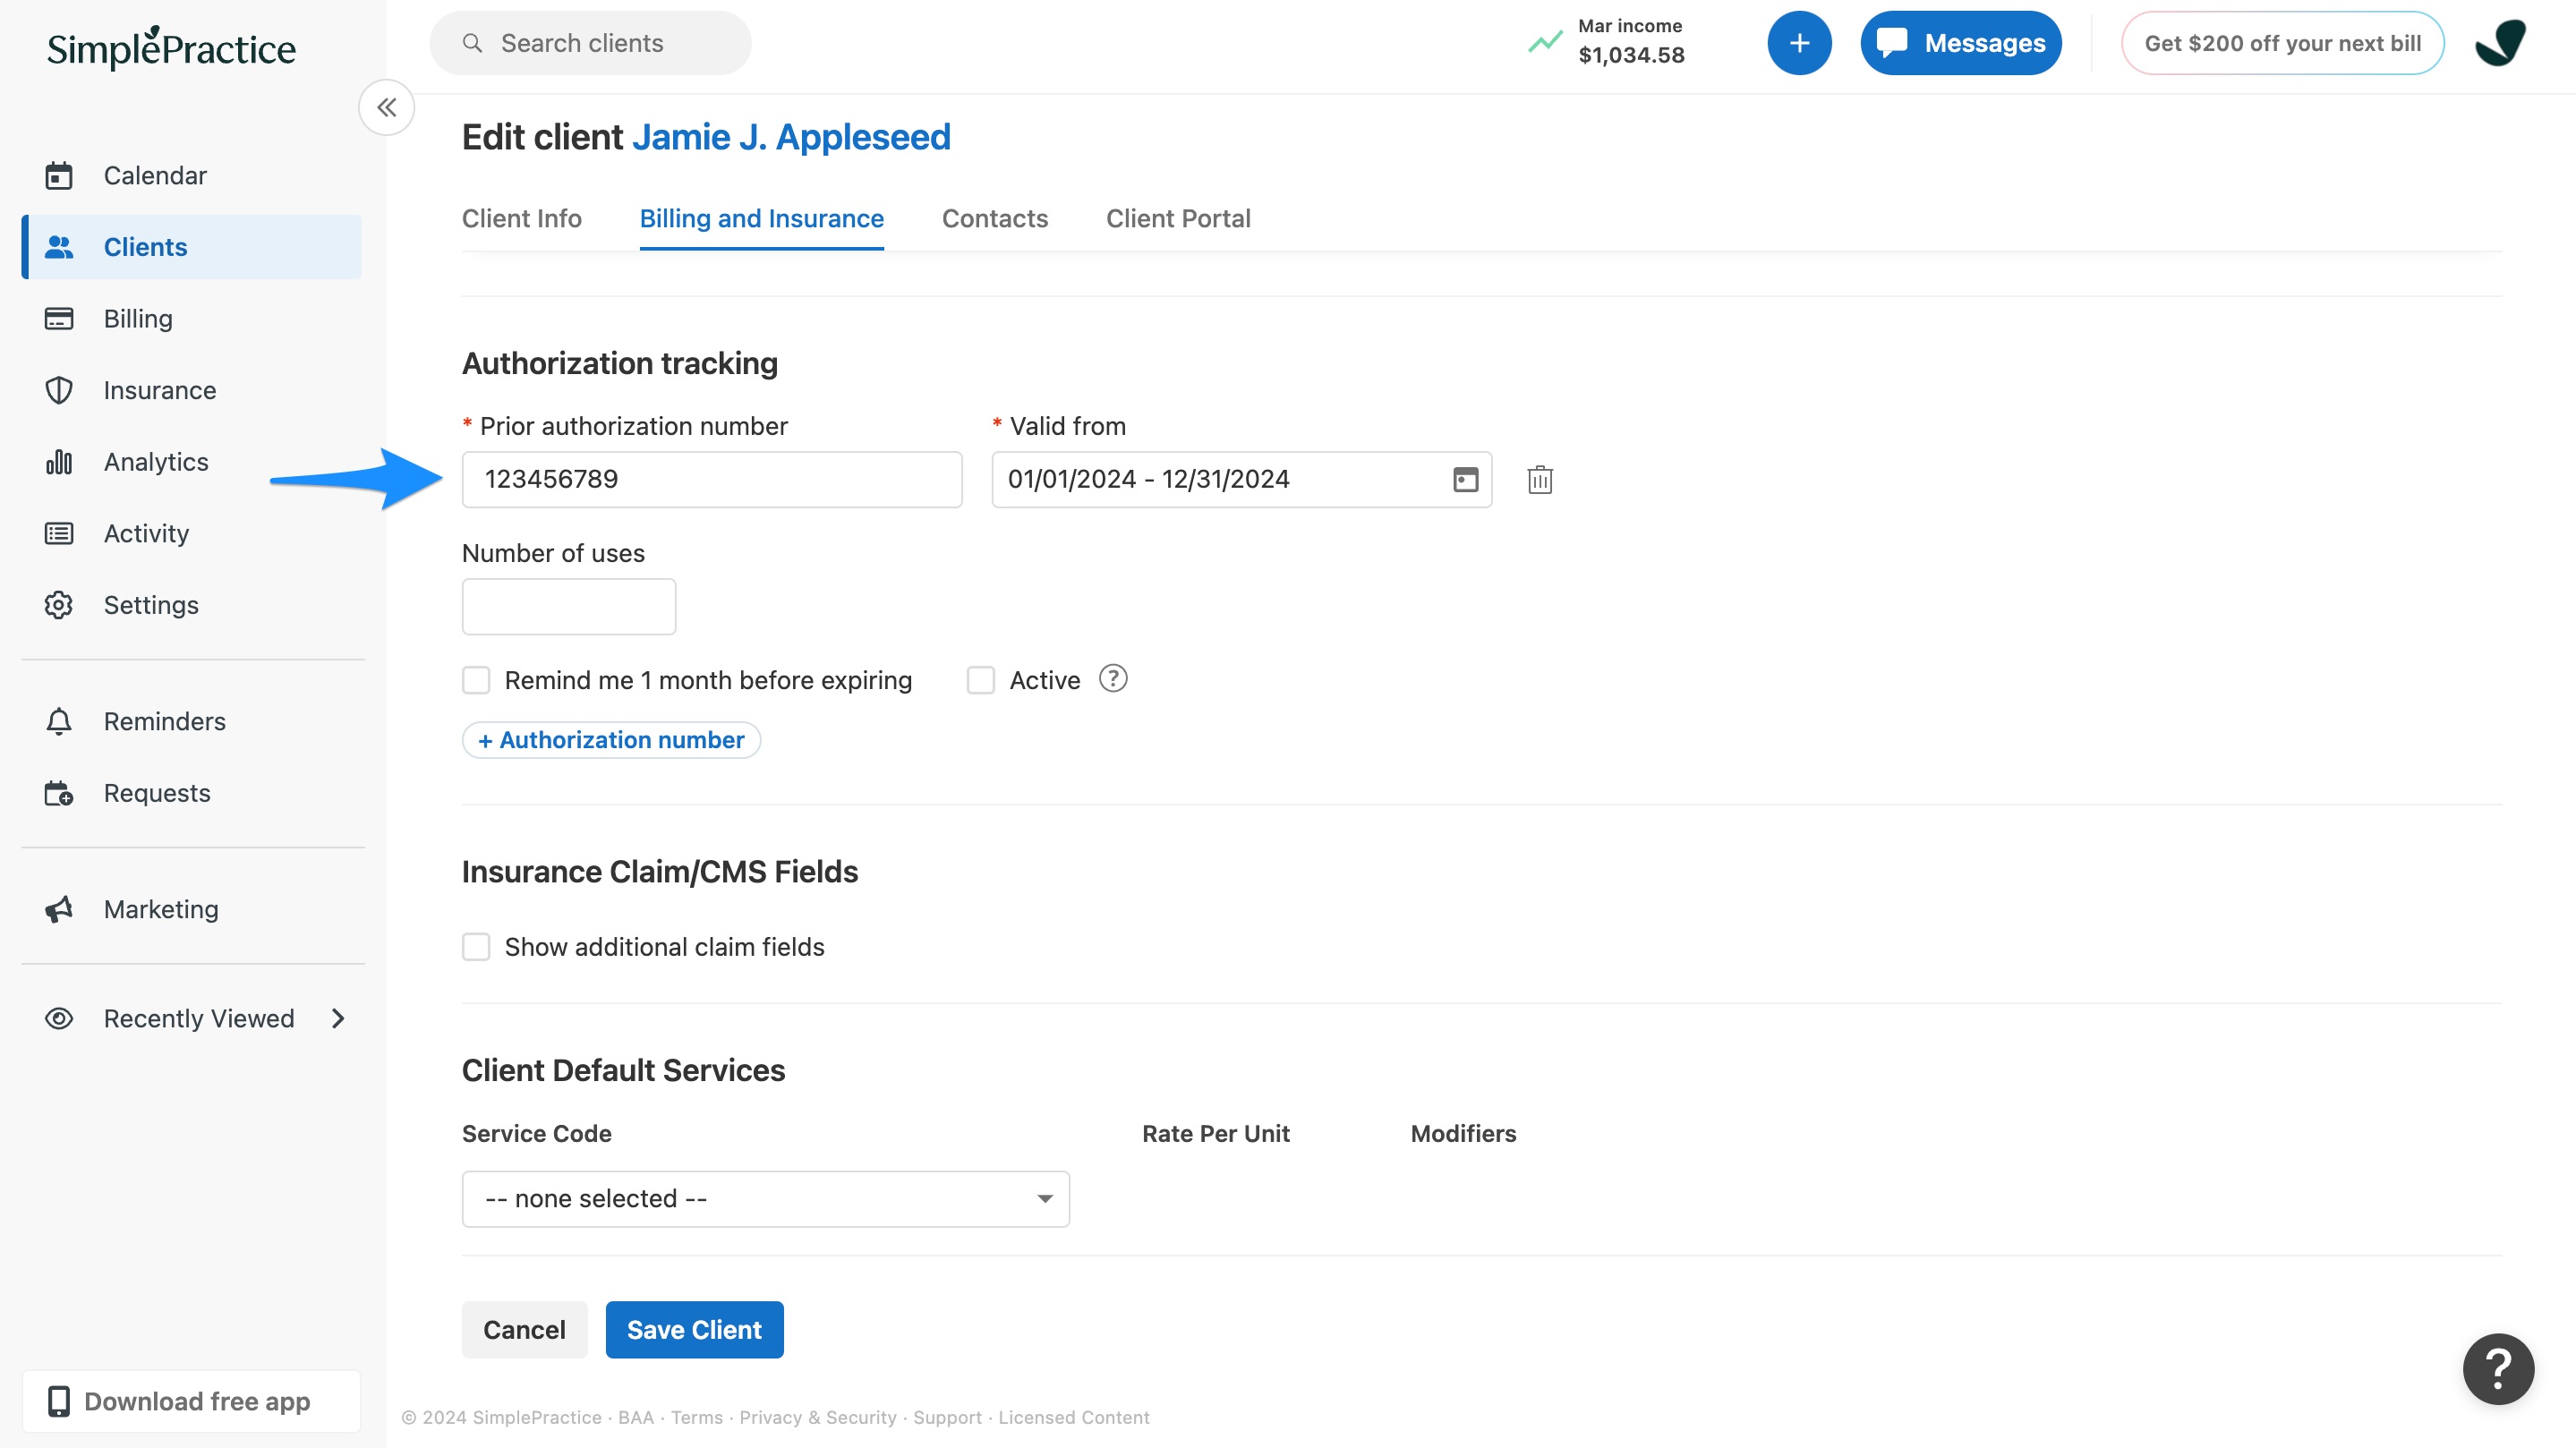2576x1448 pixels.
Task: Click the Marketing megaphone icon
Action: [59, 909]
